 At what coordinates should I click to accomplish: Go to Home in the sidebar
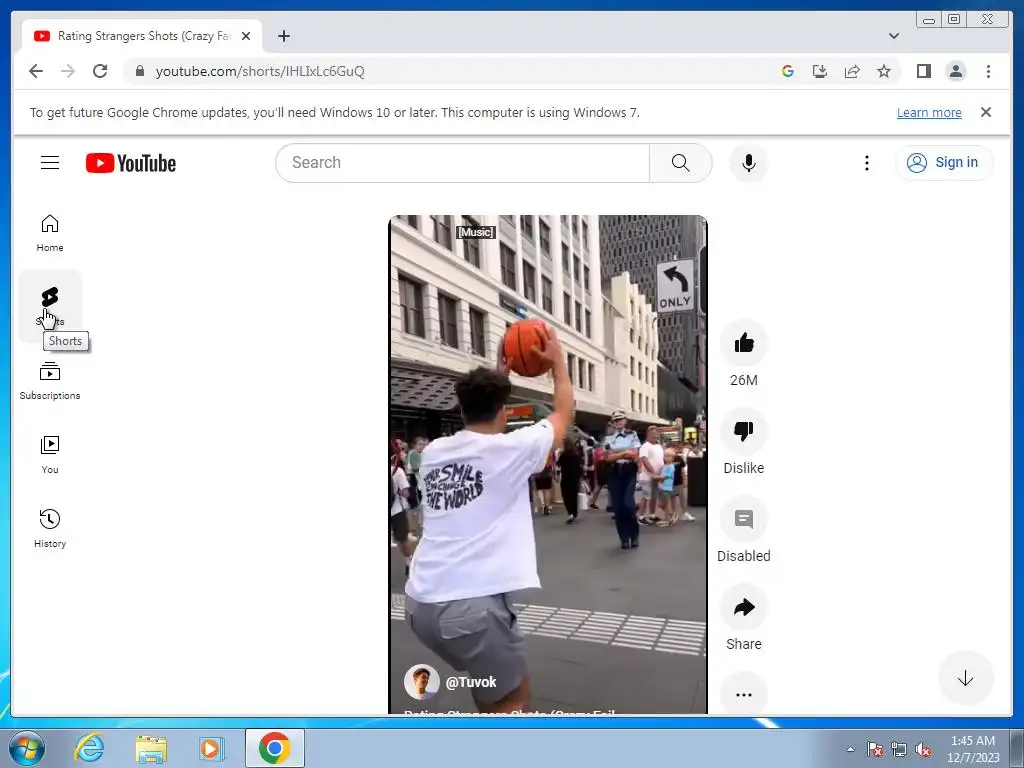click(x=50, y=233)
